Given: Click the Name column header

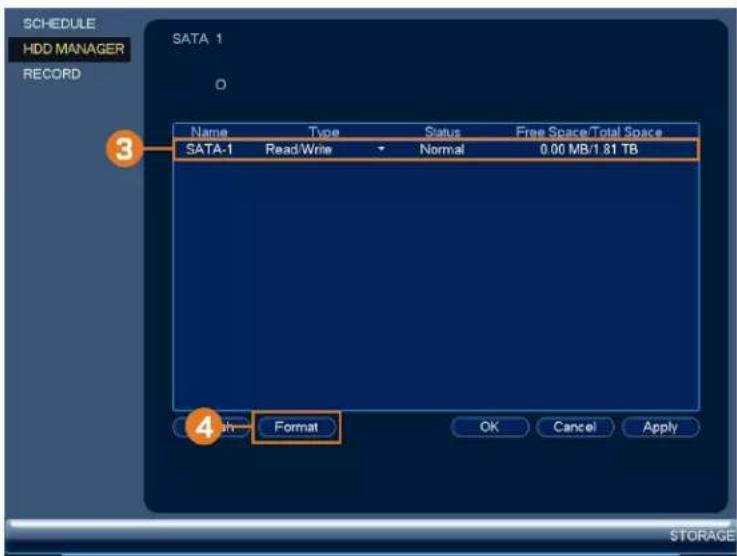Looking at the screenshot, I should point(209,132).
